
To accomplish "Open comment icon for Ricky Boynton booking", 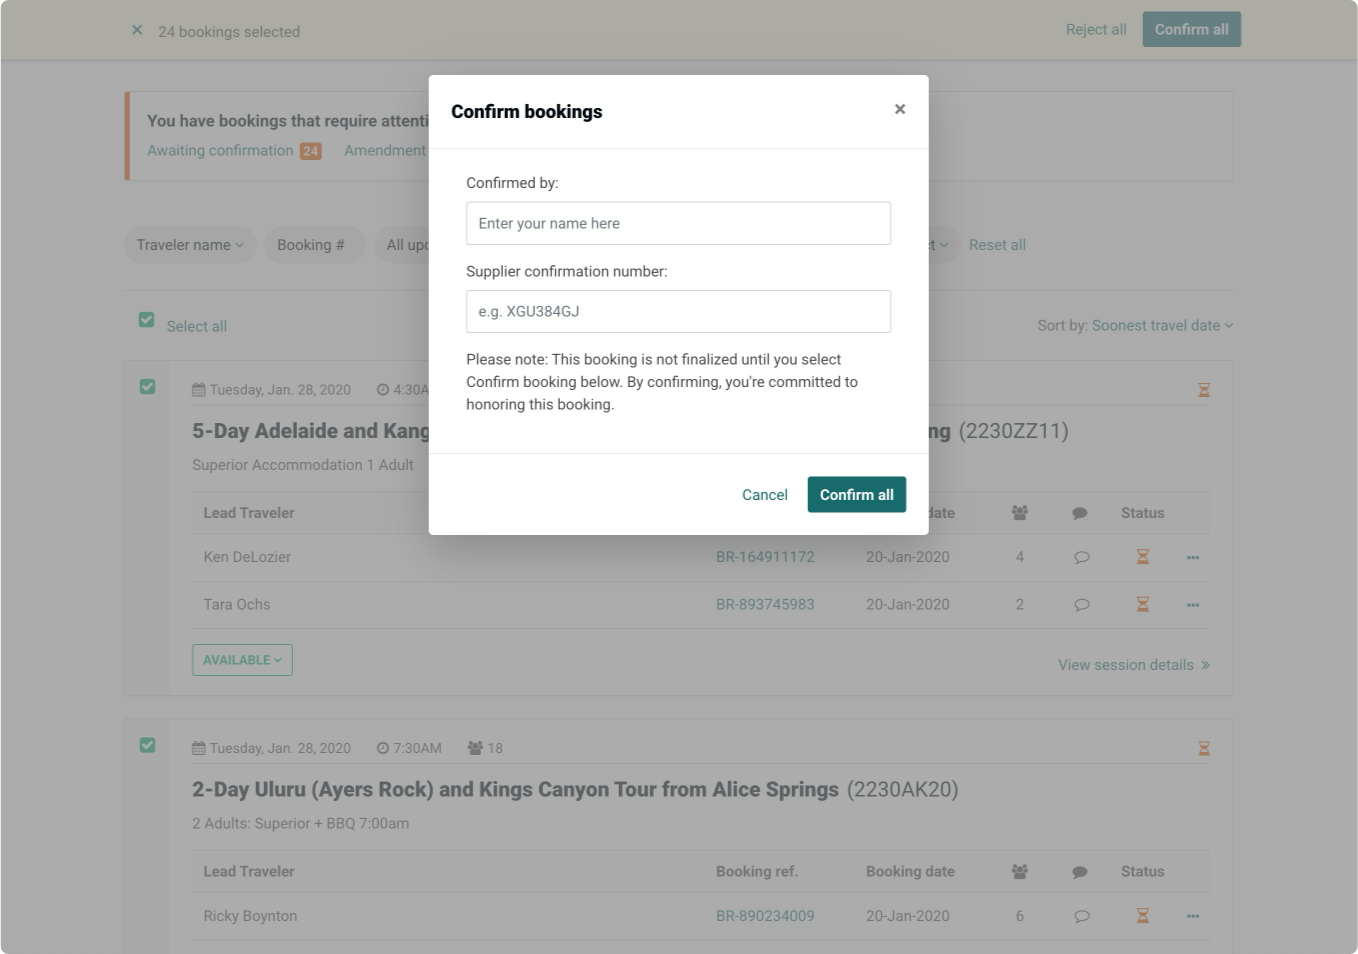I will (x=1081, y=916).
